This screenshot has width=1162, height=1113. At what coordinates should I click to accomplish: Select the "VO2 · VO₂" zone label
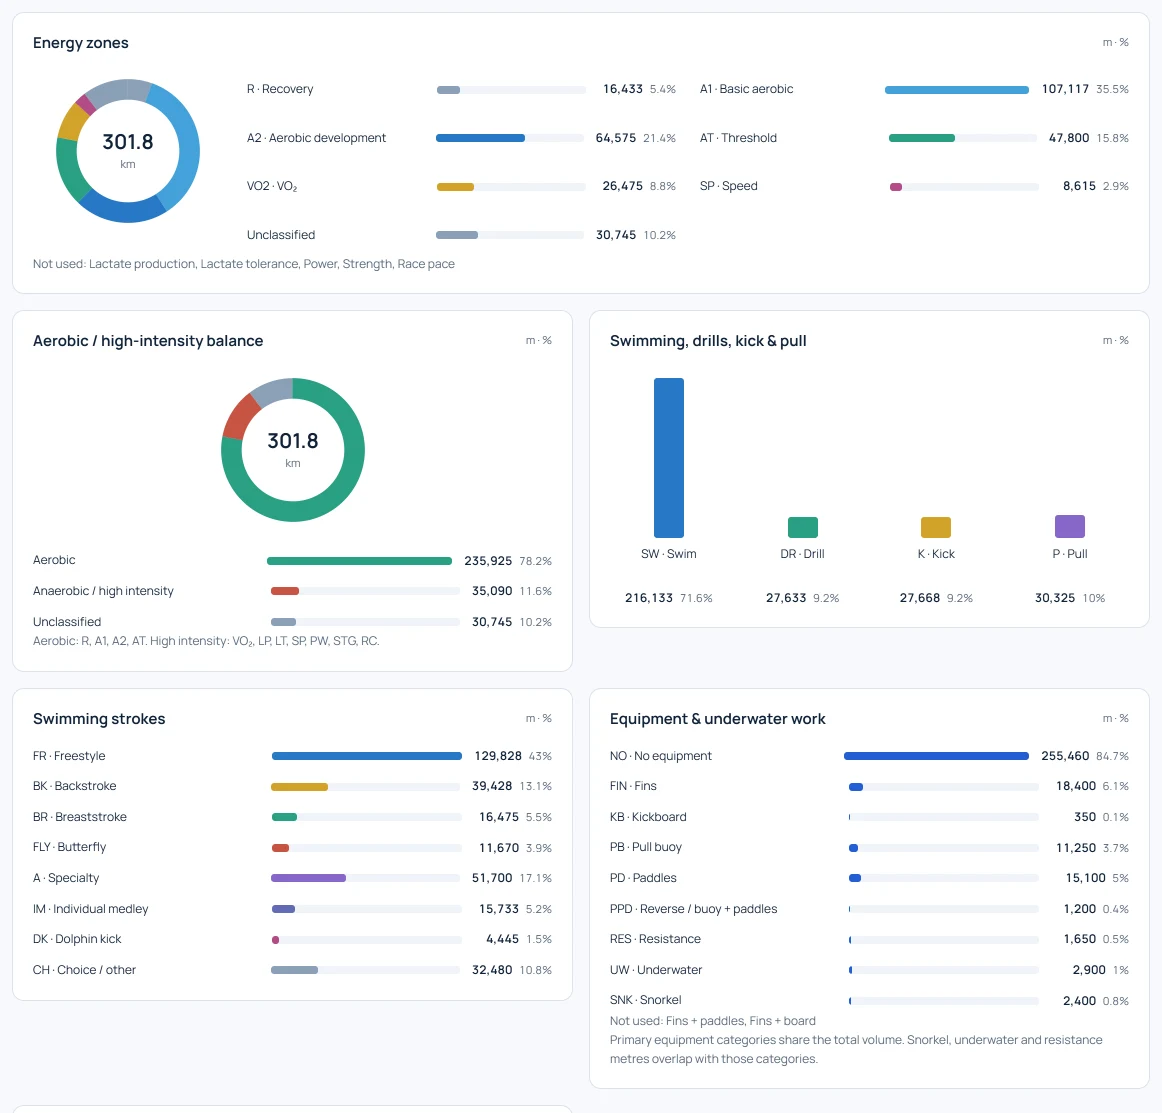[x=272, y=186]
